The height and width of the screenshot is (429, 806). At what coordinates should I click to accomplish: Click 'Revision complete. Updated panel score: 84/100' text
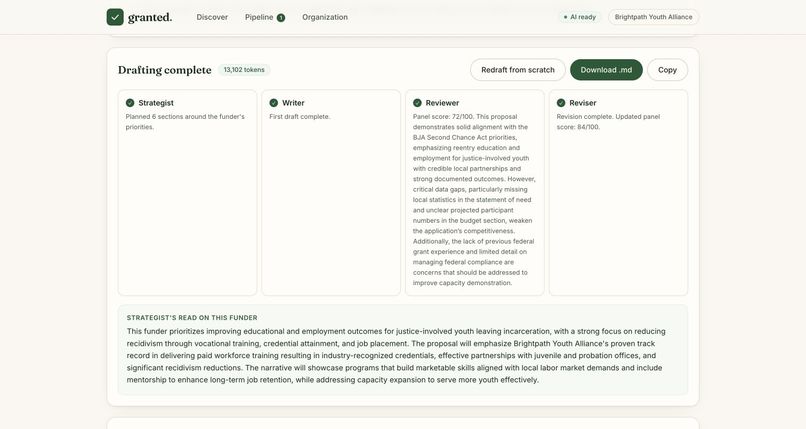click(608, 122)
